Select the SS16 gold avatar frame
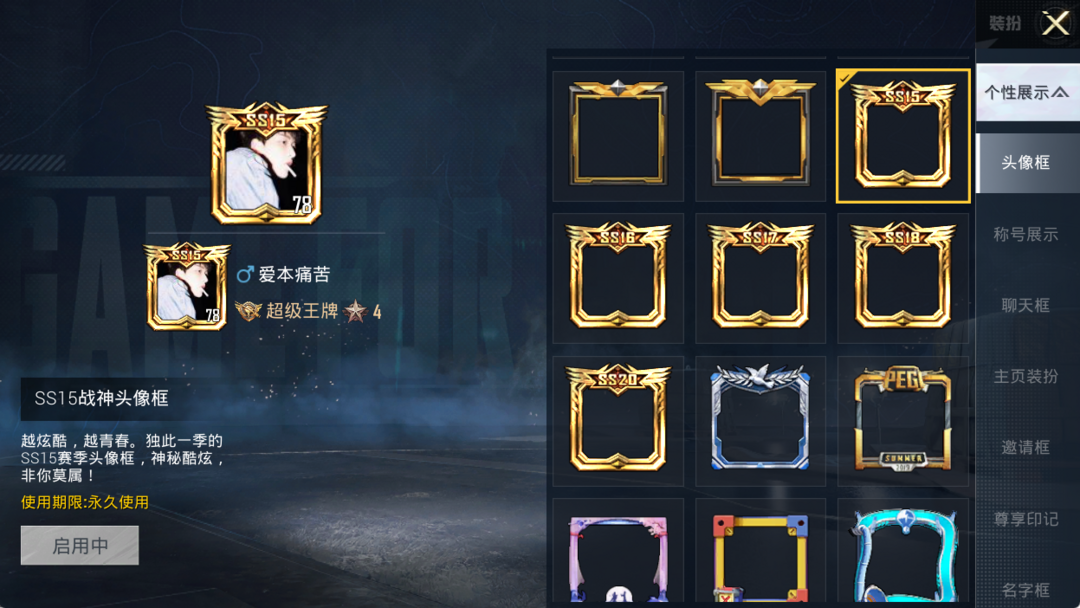The image size is (1080, 608). tap(618, 277)
